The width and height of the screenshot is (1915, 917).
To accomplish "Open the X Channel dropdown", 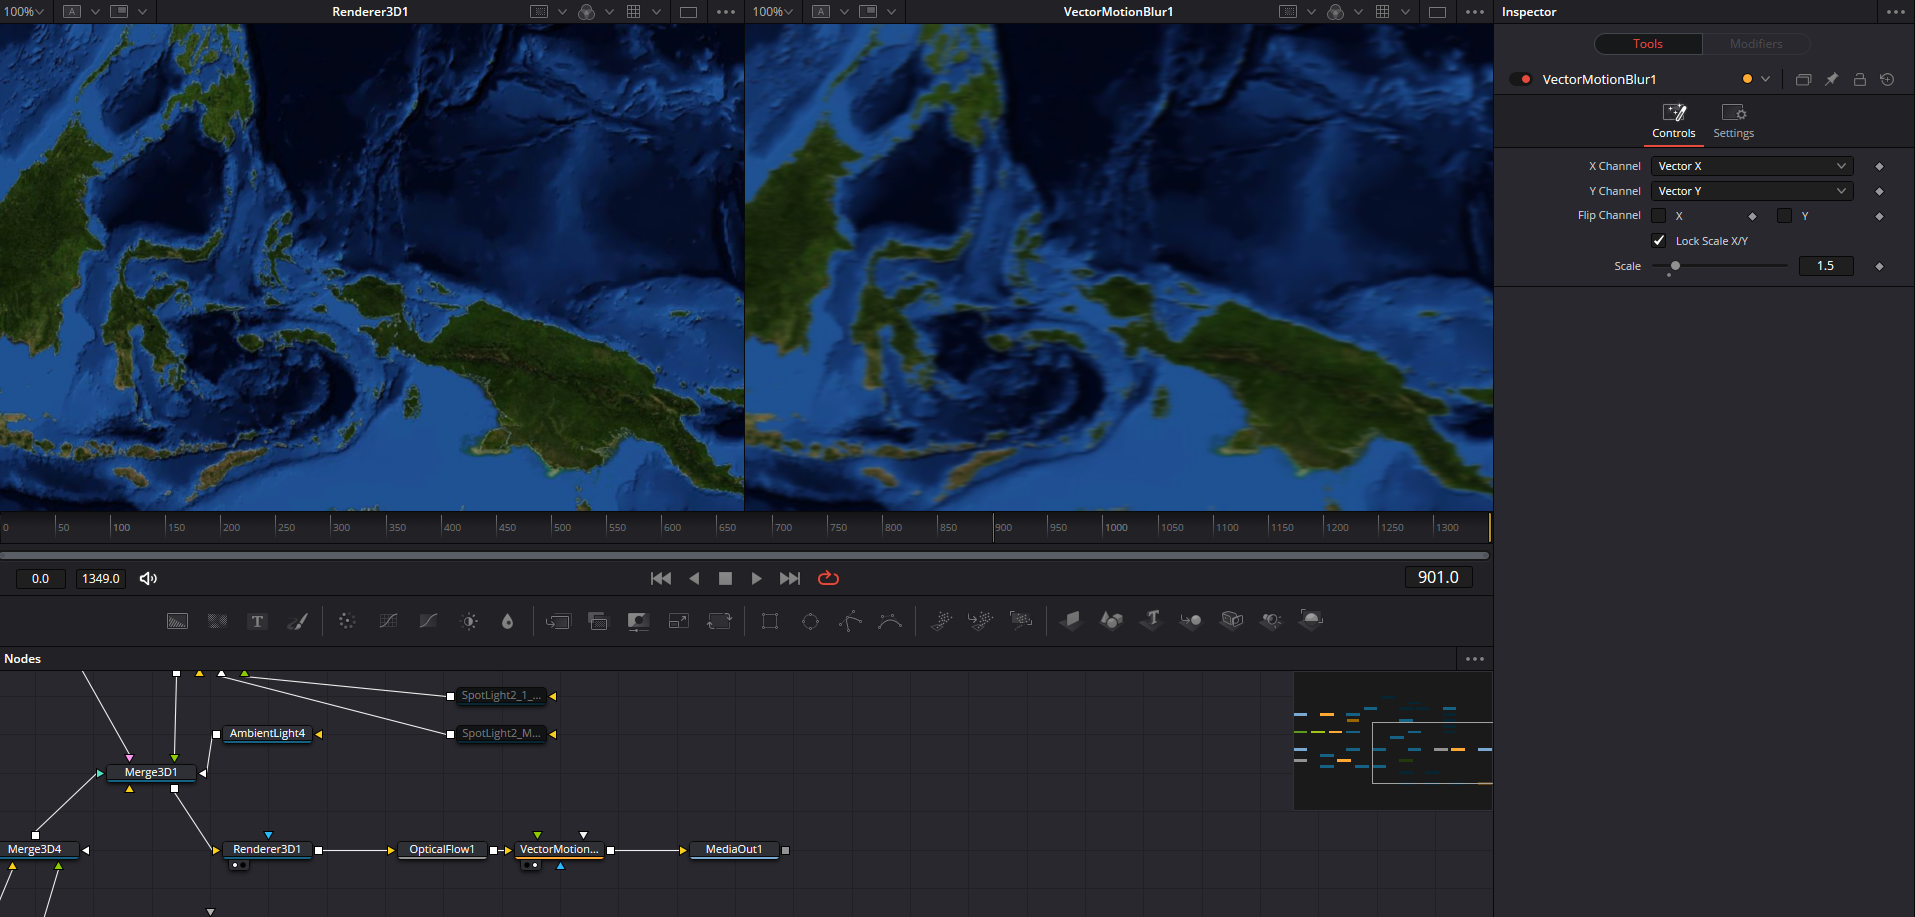I will (1752, 166).
